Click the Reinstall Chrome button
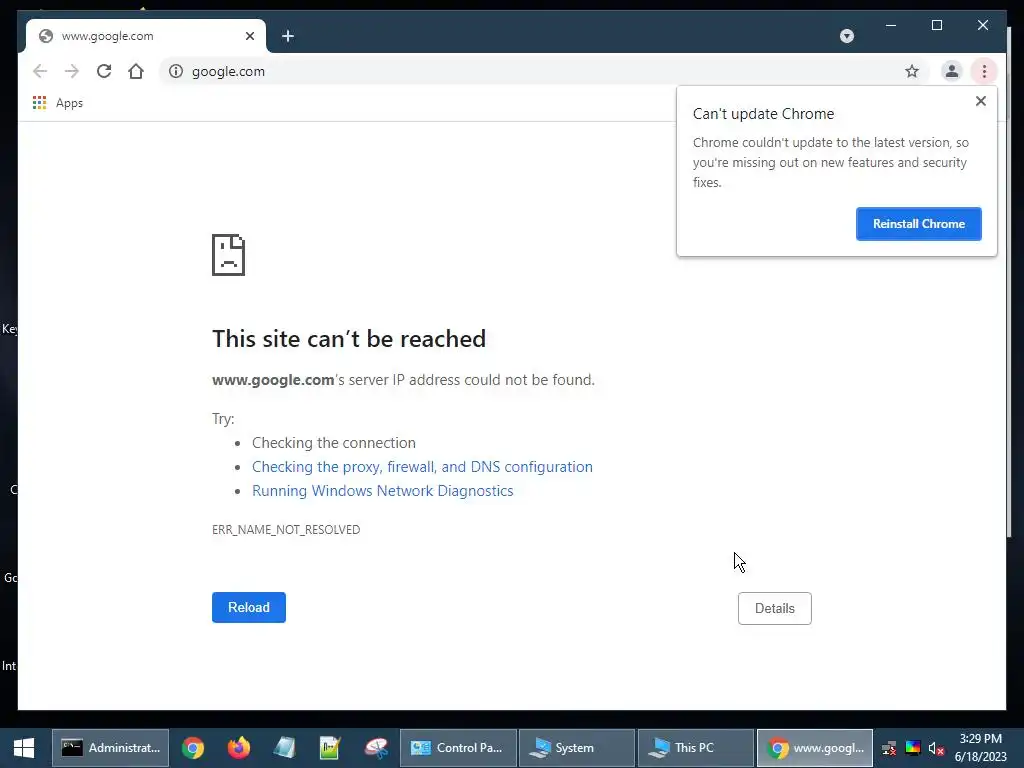Viewport: 1024px width, 768px height. (x=918, y=224)
